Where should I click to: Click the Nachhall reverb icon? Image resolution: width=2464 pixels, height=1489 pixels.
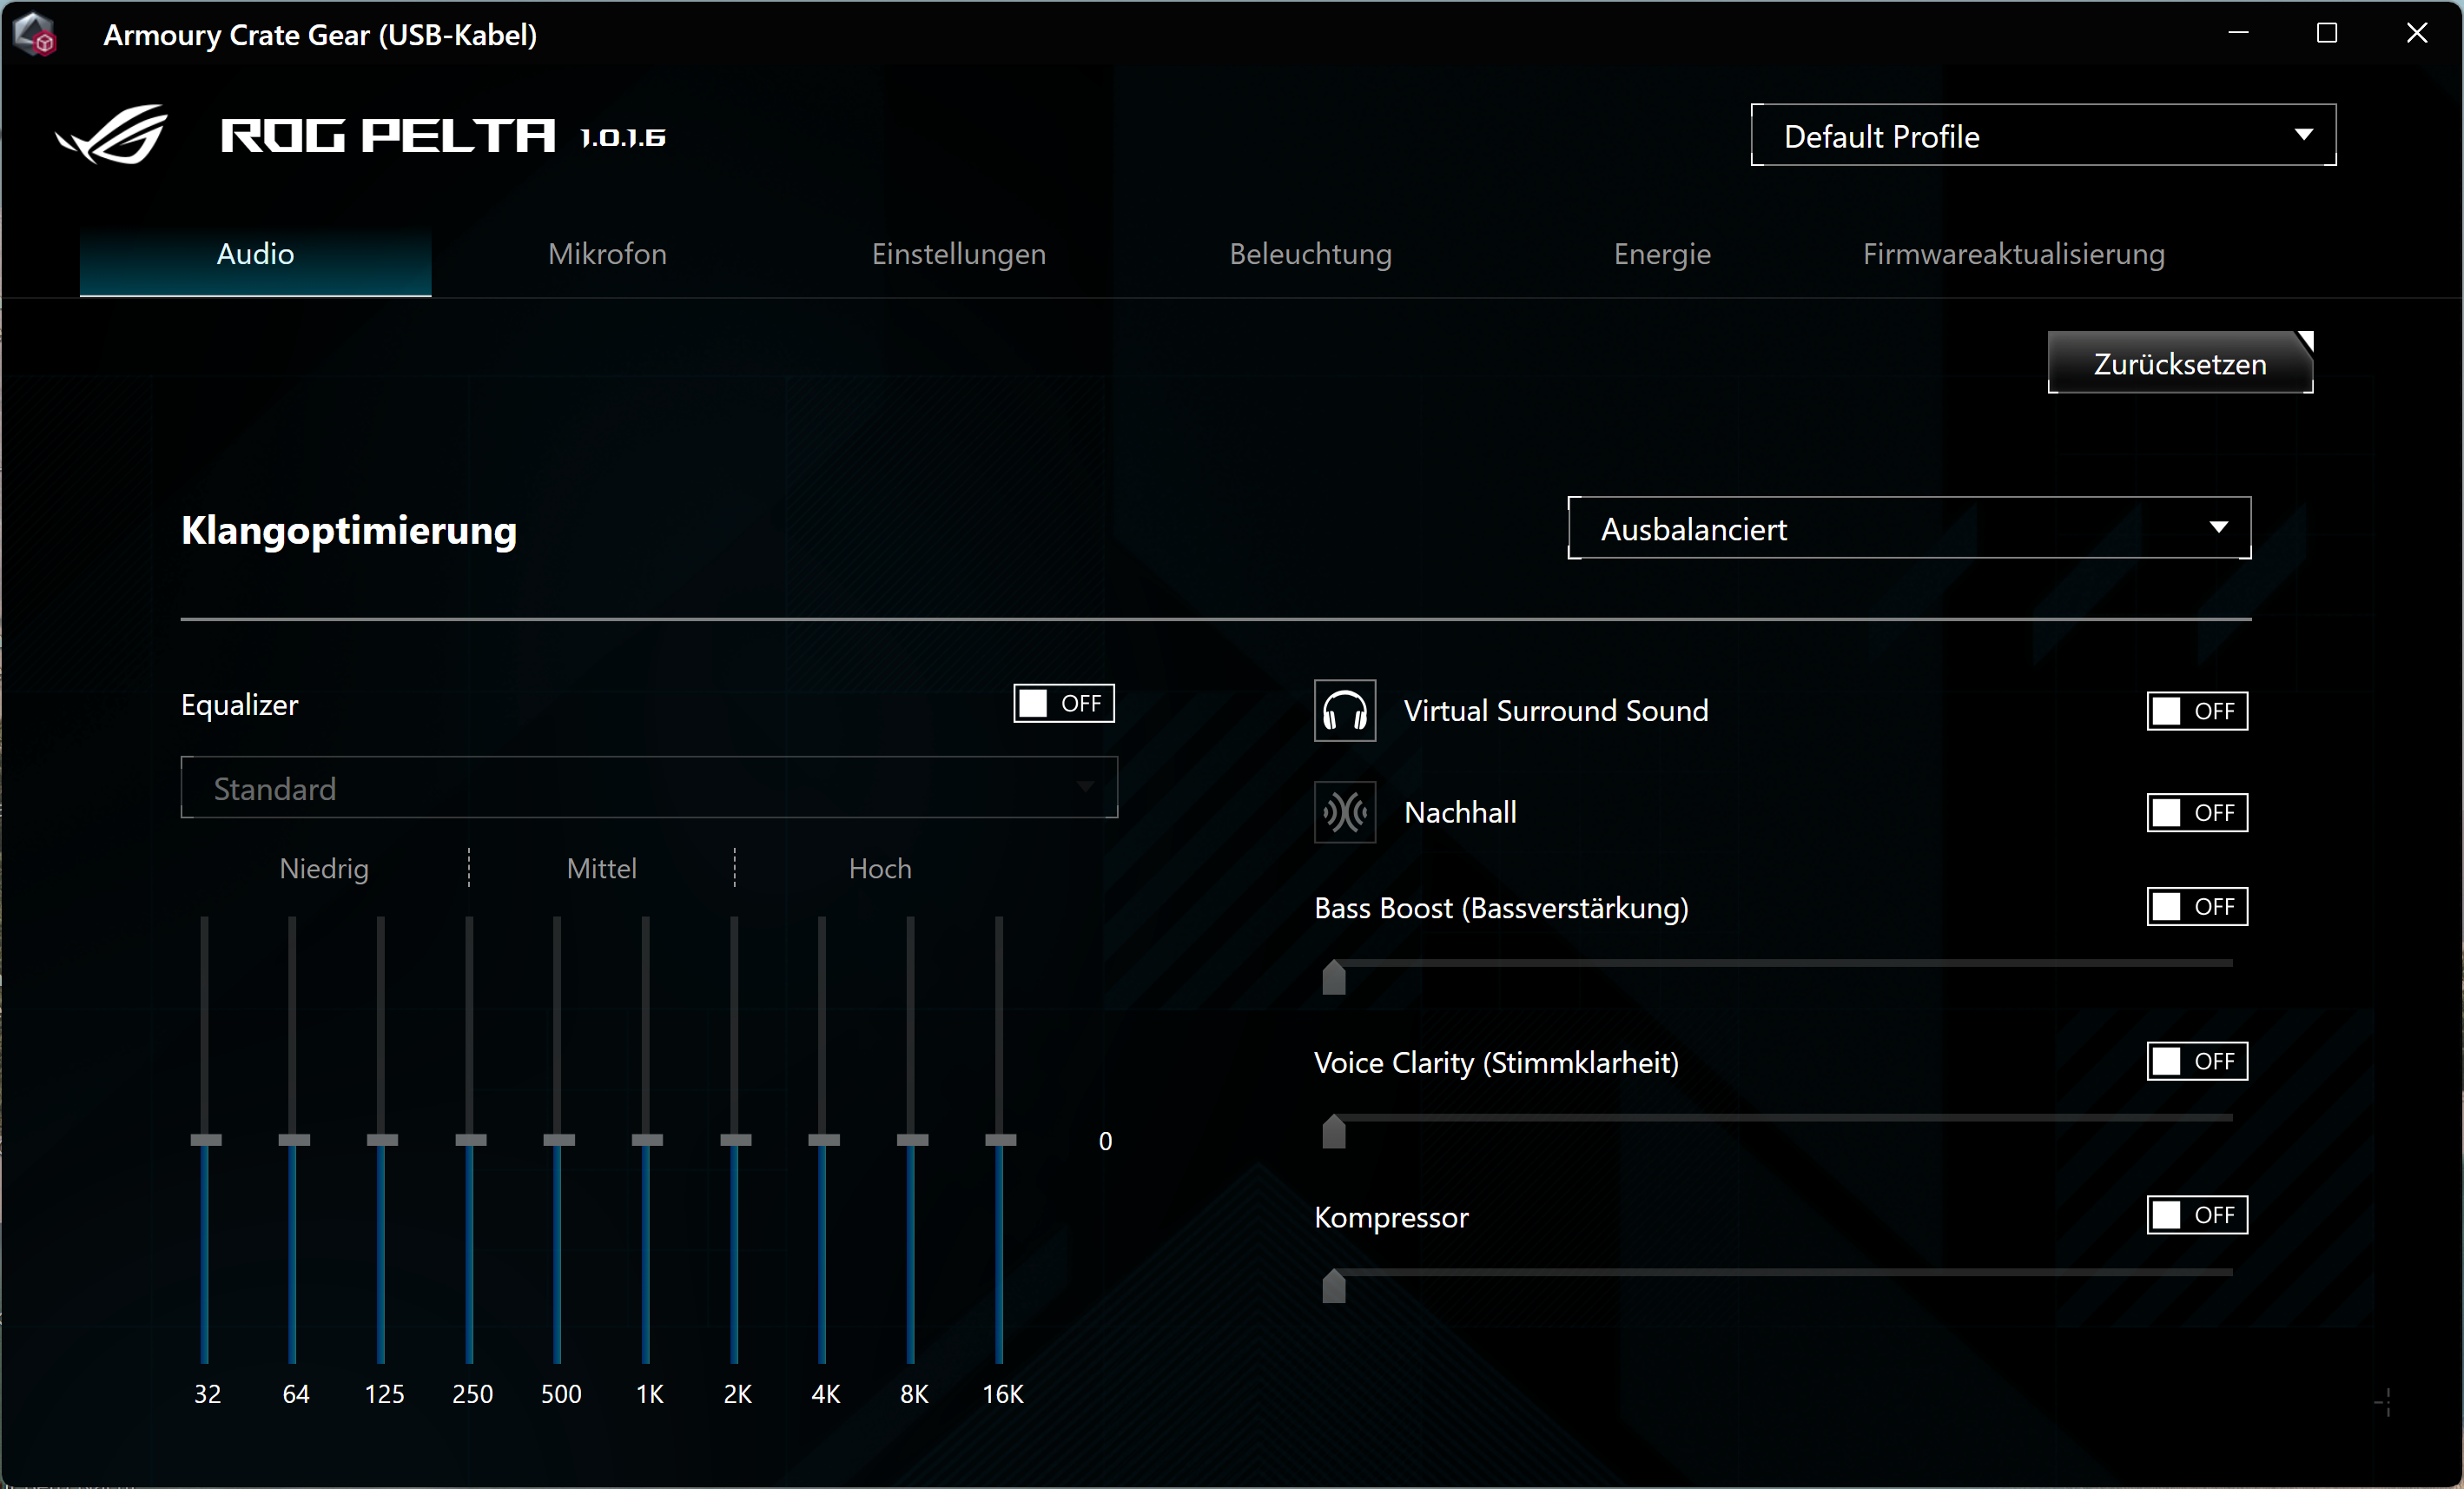(1344, 812)
